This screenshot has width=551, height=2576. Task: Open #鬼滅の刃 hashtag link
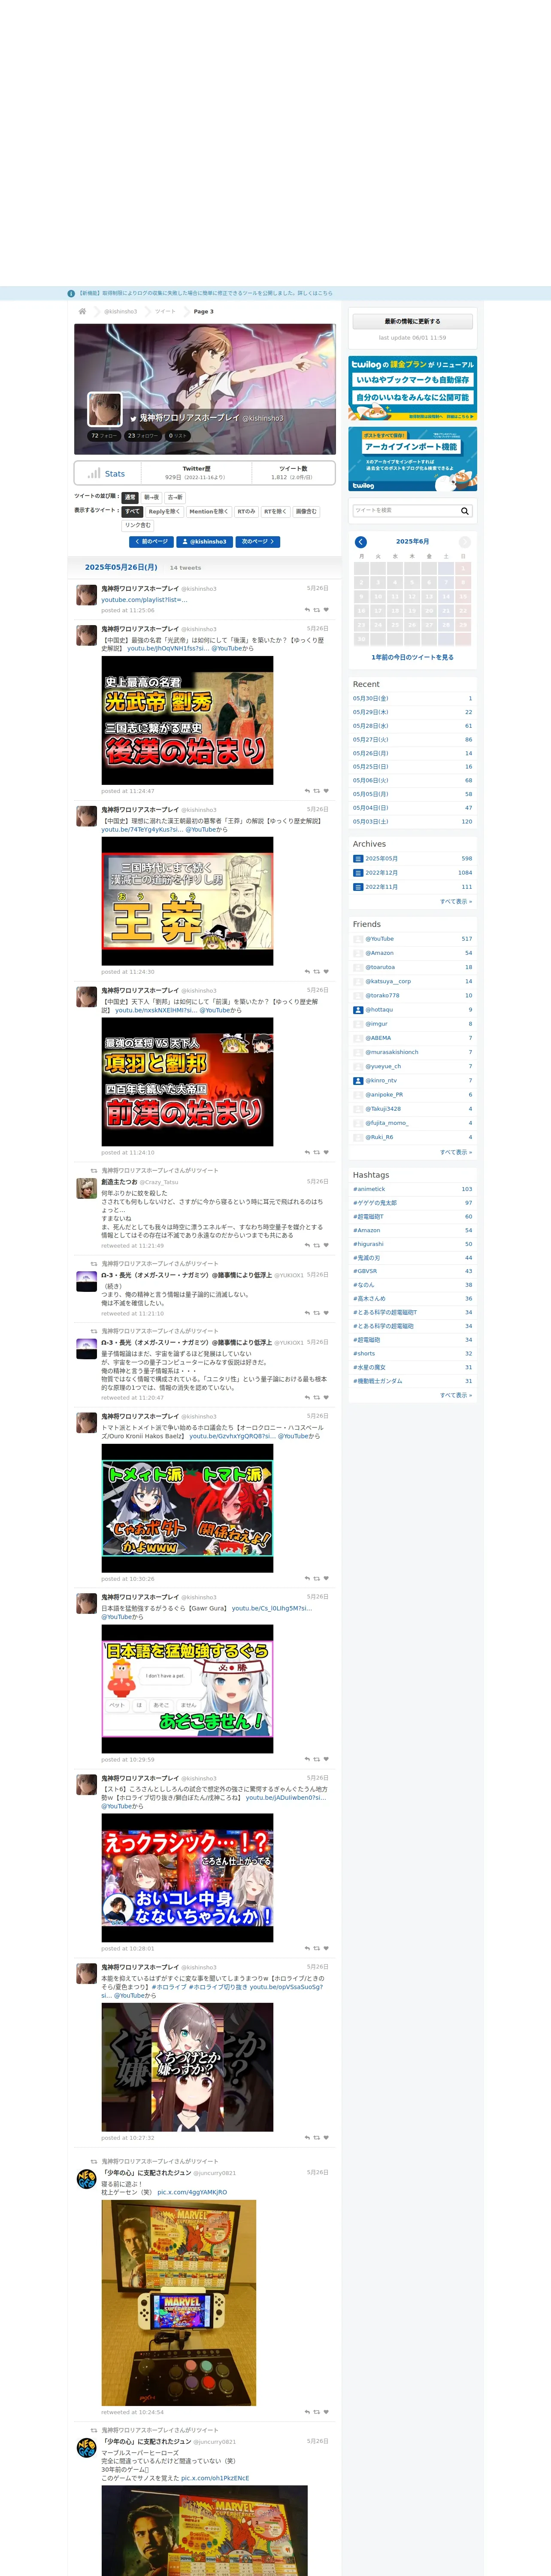point(367,1258)
